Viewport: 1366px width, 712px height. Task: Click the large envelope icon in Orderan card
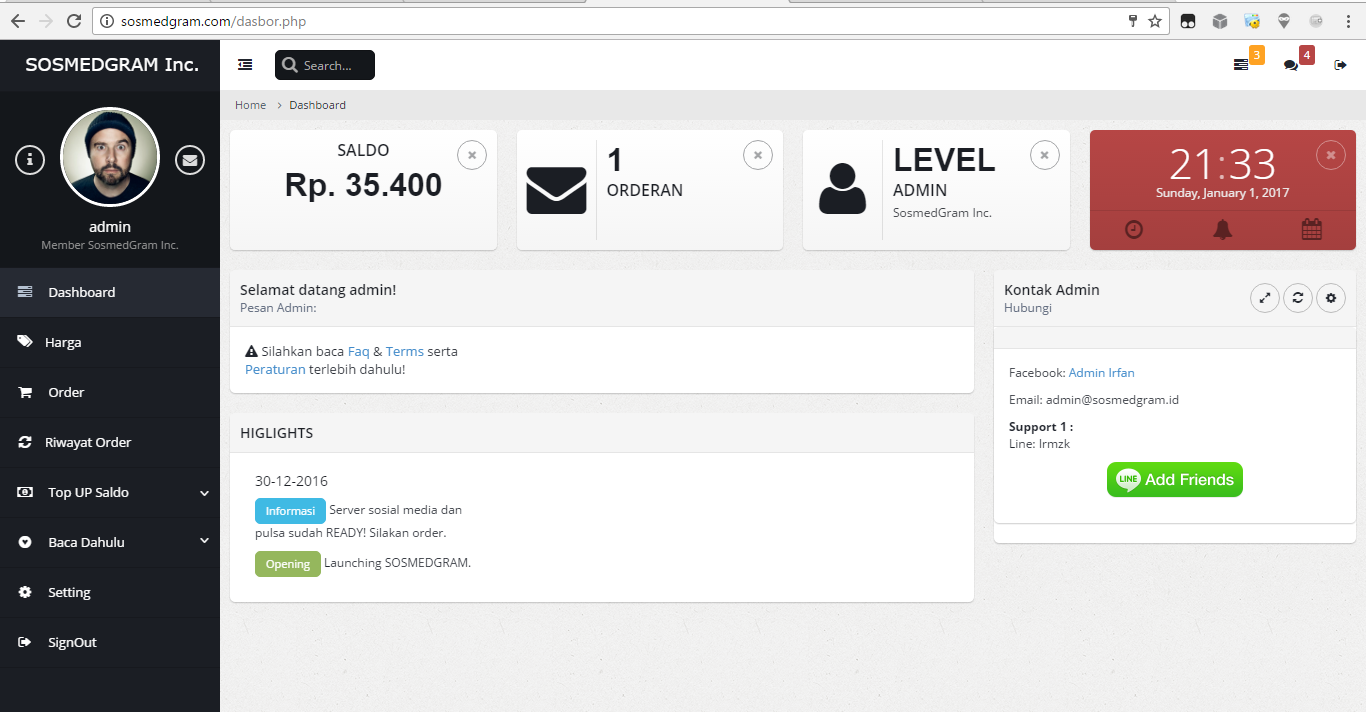(556, 190)
